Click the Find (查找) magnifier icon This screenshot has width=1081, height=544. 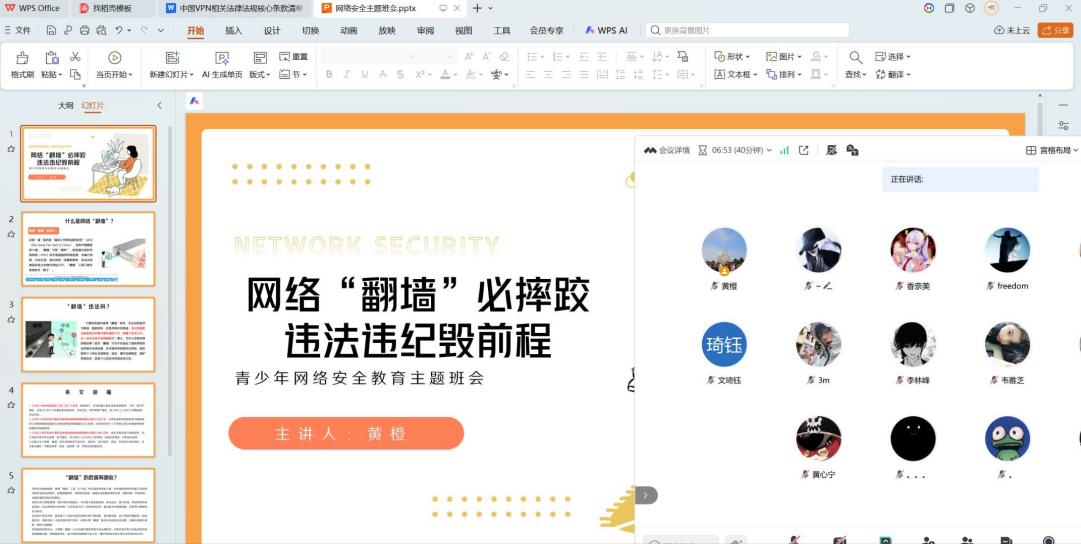click(x=855, y=58)
